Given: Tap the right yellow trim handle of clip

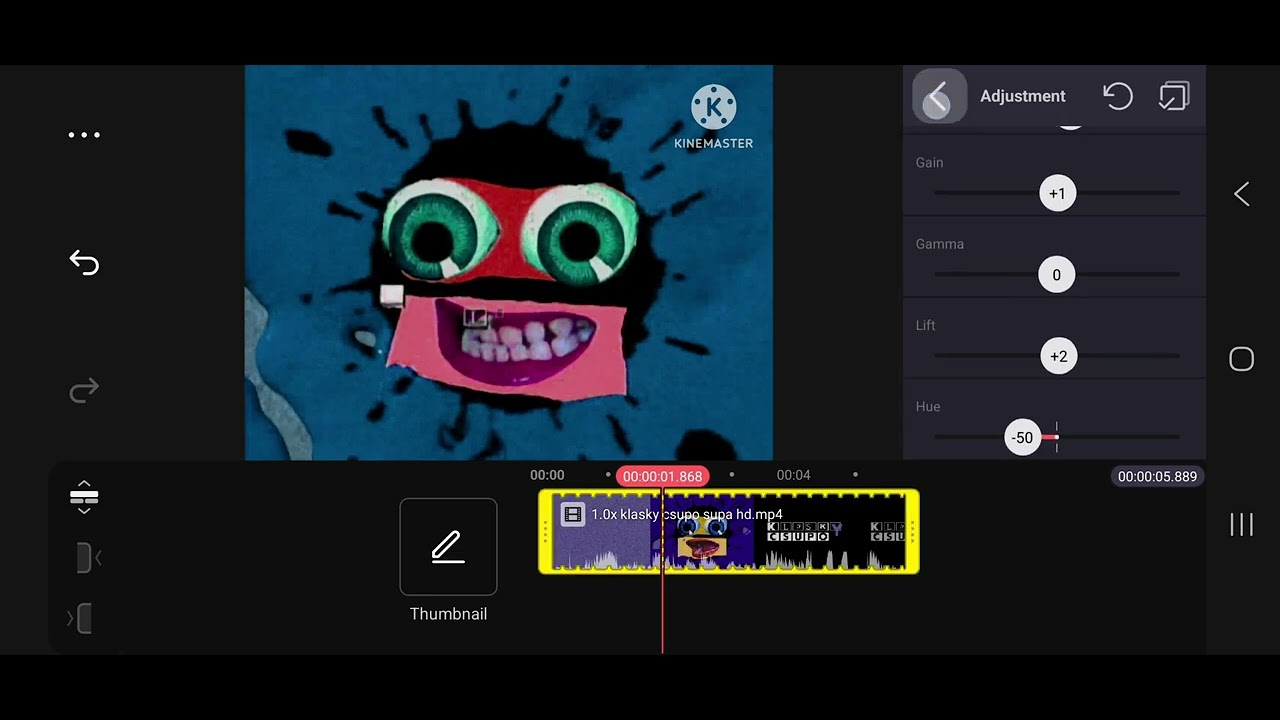Looking at the screenshot, I should (x=912, y=531).
